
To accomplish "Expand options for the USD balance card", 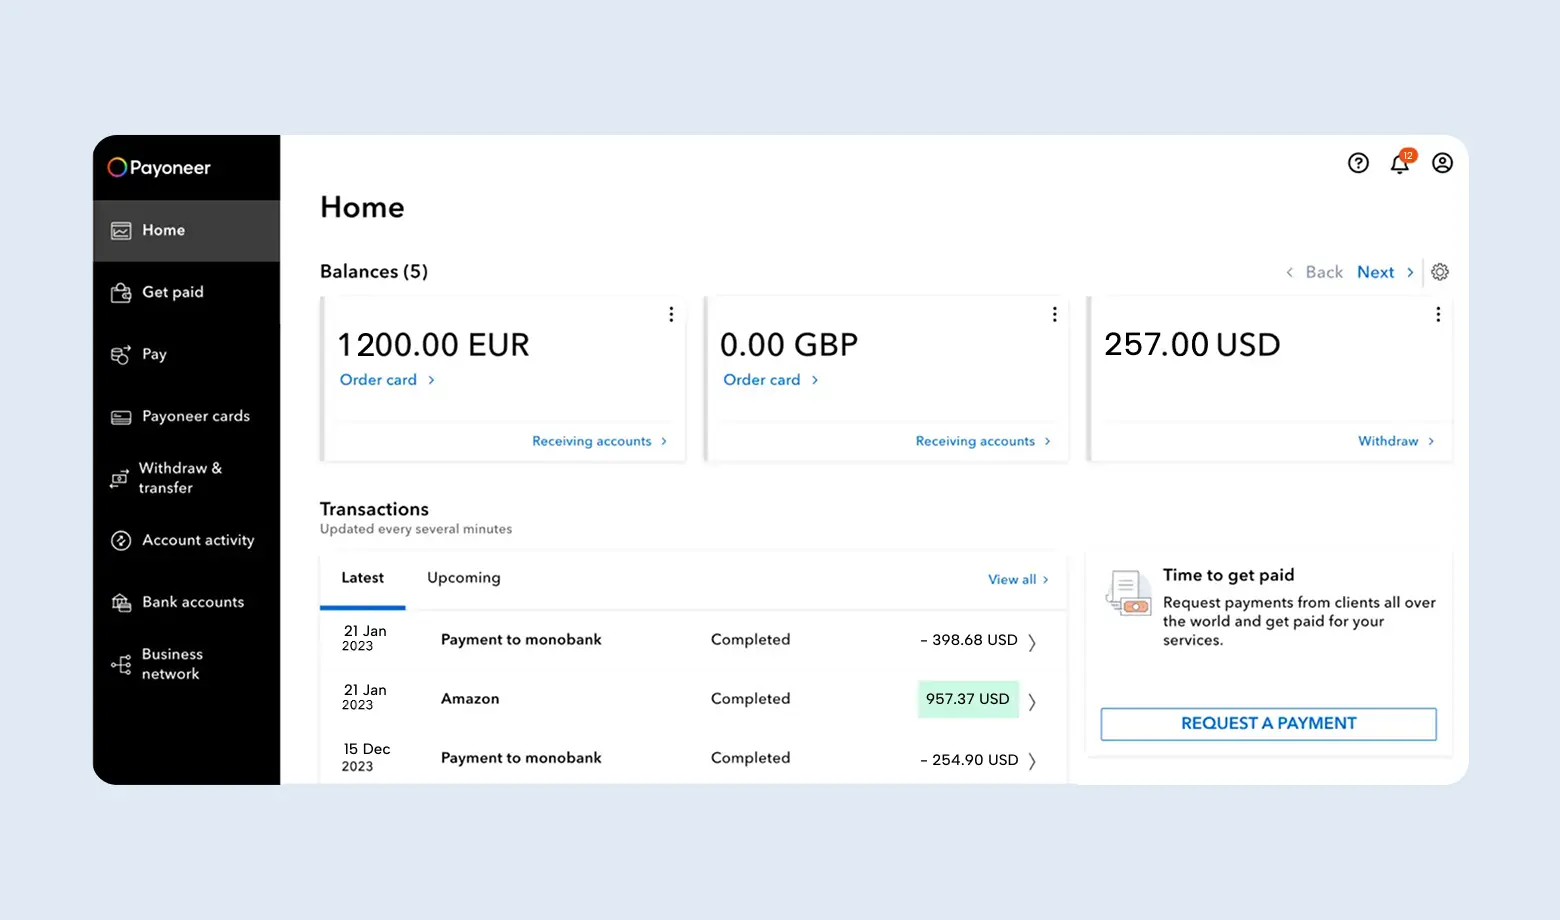I will coord(1438,314).
